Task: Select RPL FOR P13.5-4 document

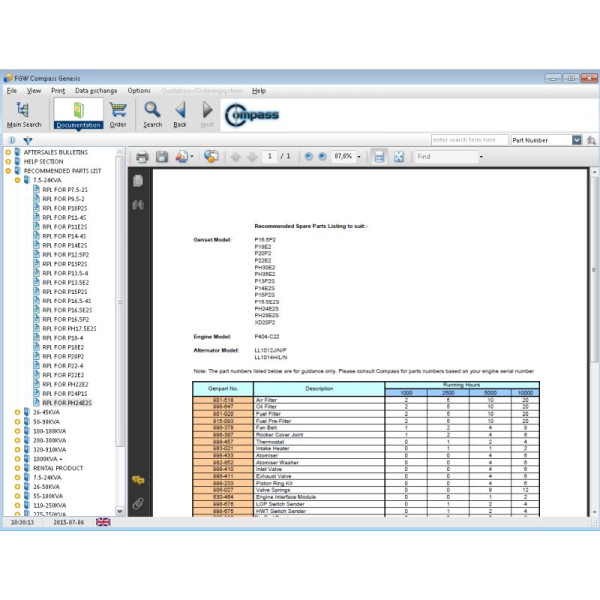Action: pos(65,273)
